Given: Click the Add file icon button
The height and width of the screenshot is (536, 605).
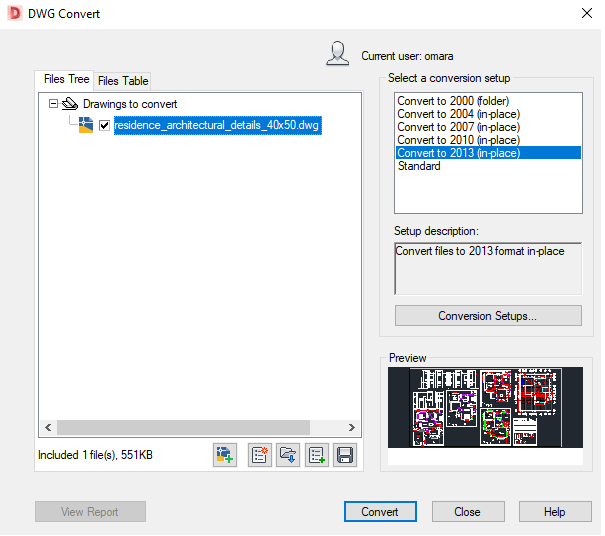Looking at the screenshot, I should point(225,455).
